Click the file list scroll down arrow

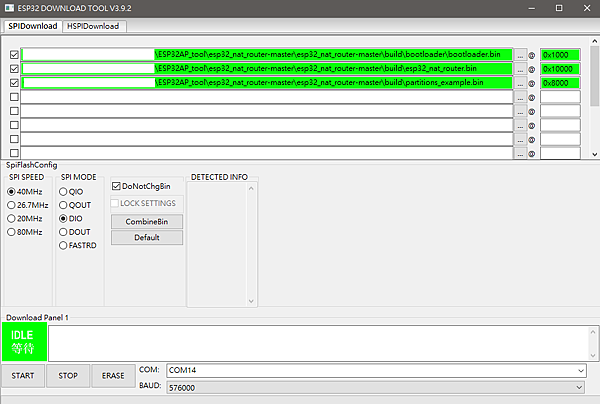tap(595, 155)
